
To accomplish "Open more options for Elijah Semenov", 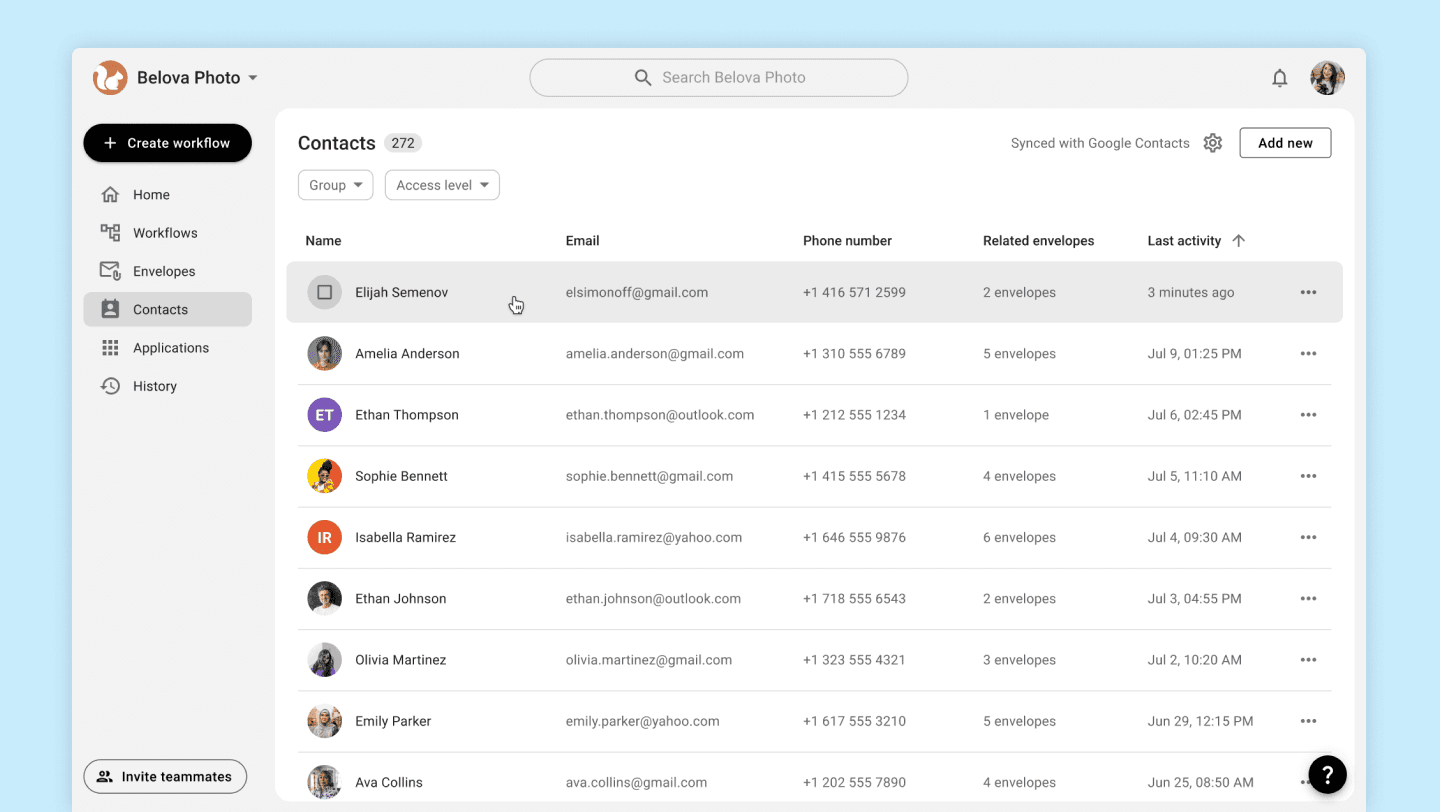I will click(x=1308, y=293).
